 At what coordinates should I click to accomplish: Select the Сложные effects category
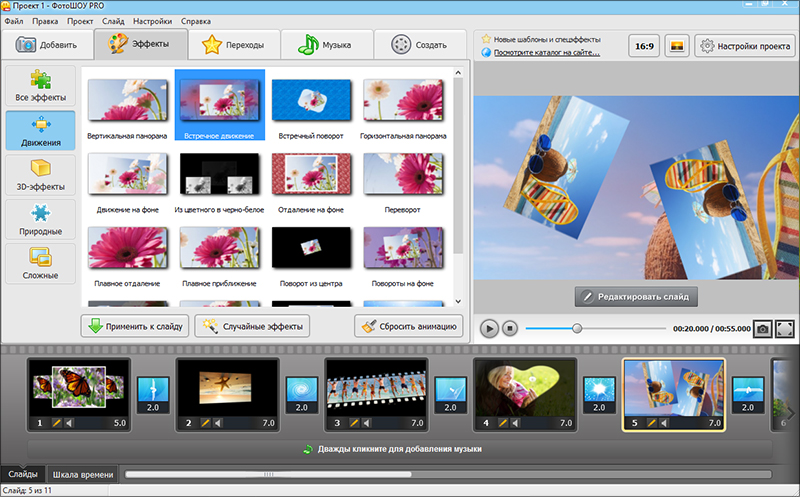tap(40, 263)
